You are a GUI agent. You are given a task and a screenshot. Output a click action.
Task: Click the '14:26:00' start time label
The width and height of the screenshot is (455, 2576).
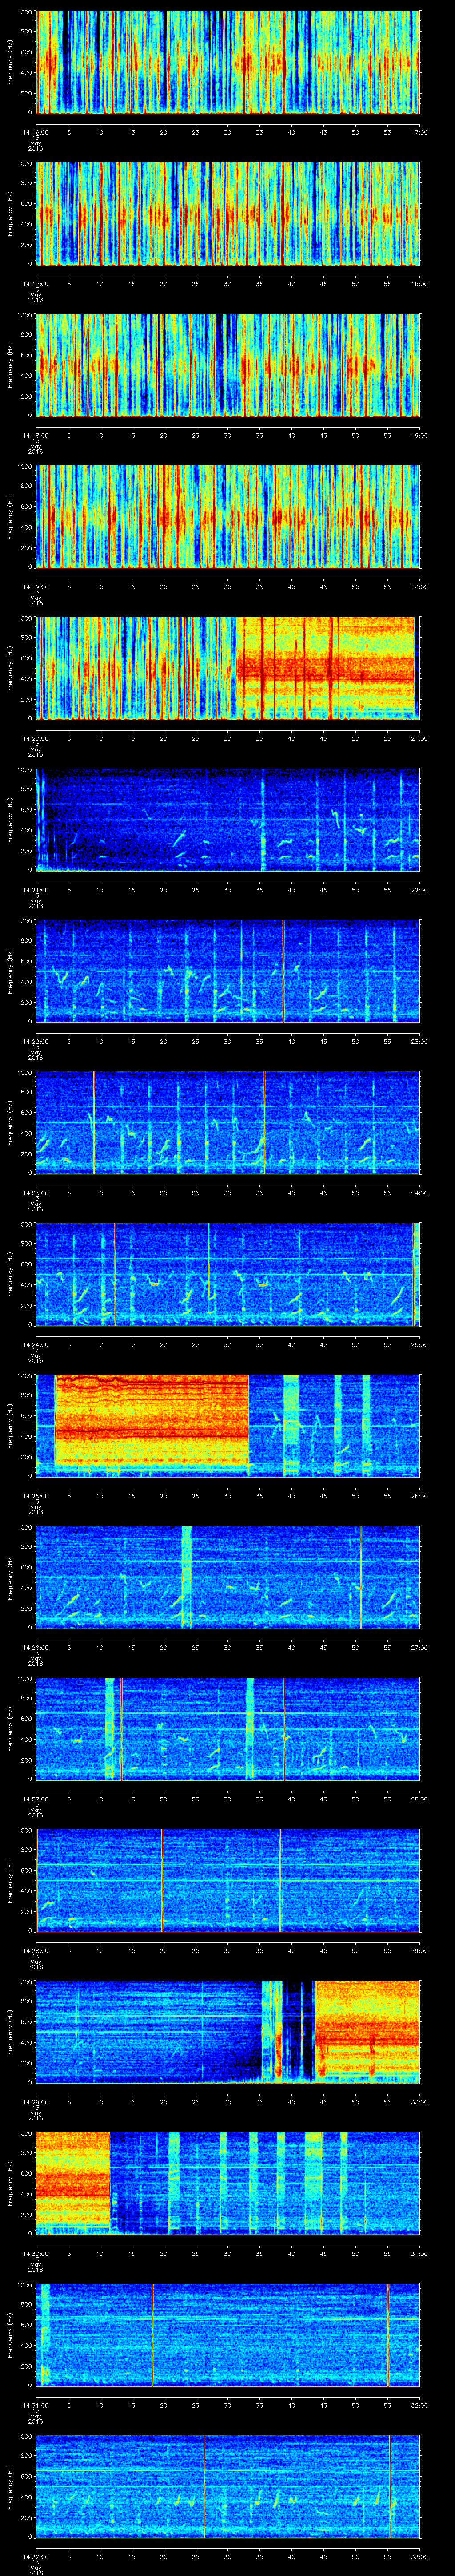[36, 1647]
